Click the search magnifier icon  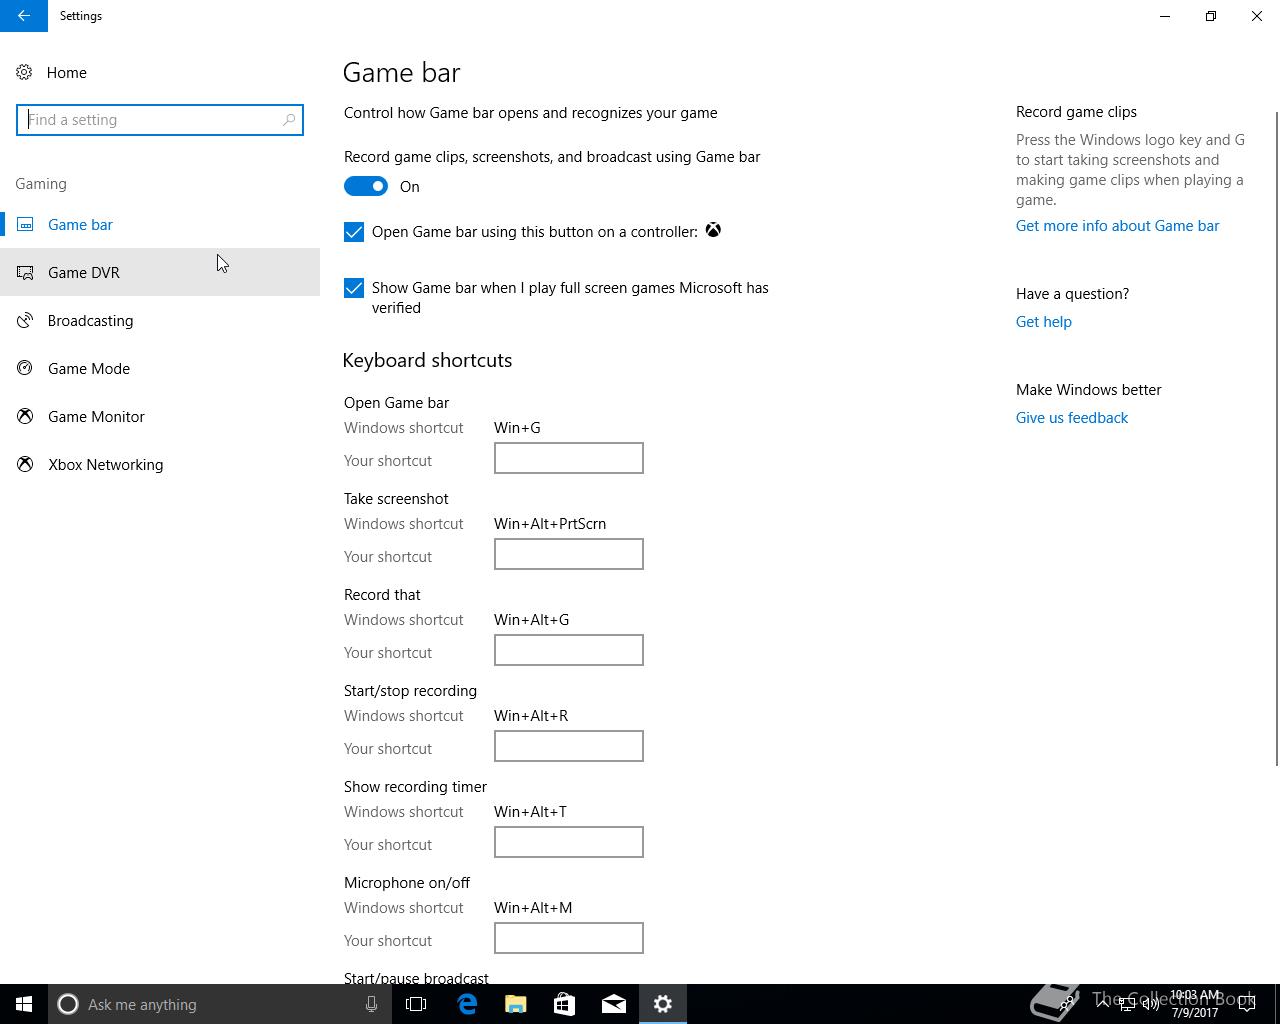[289, 120]
